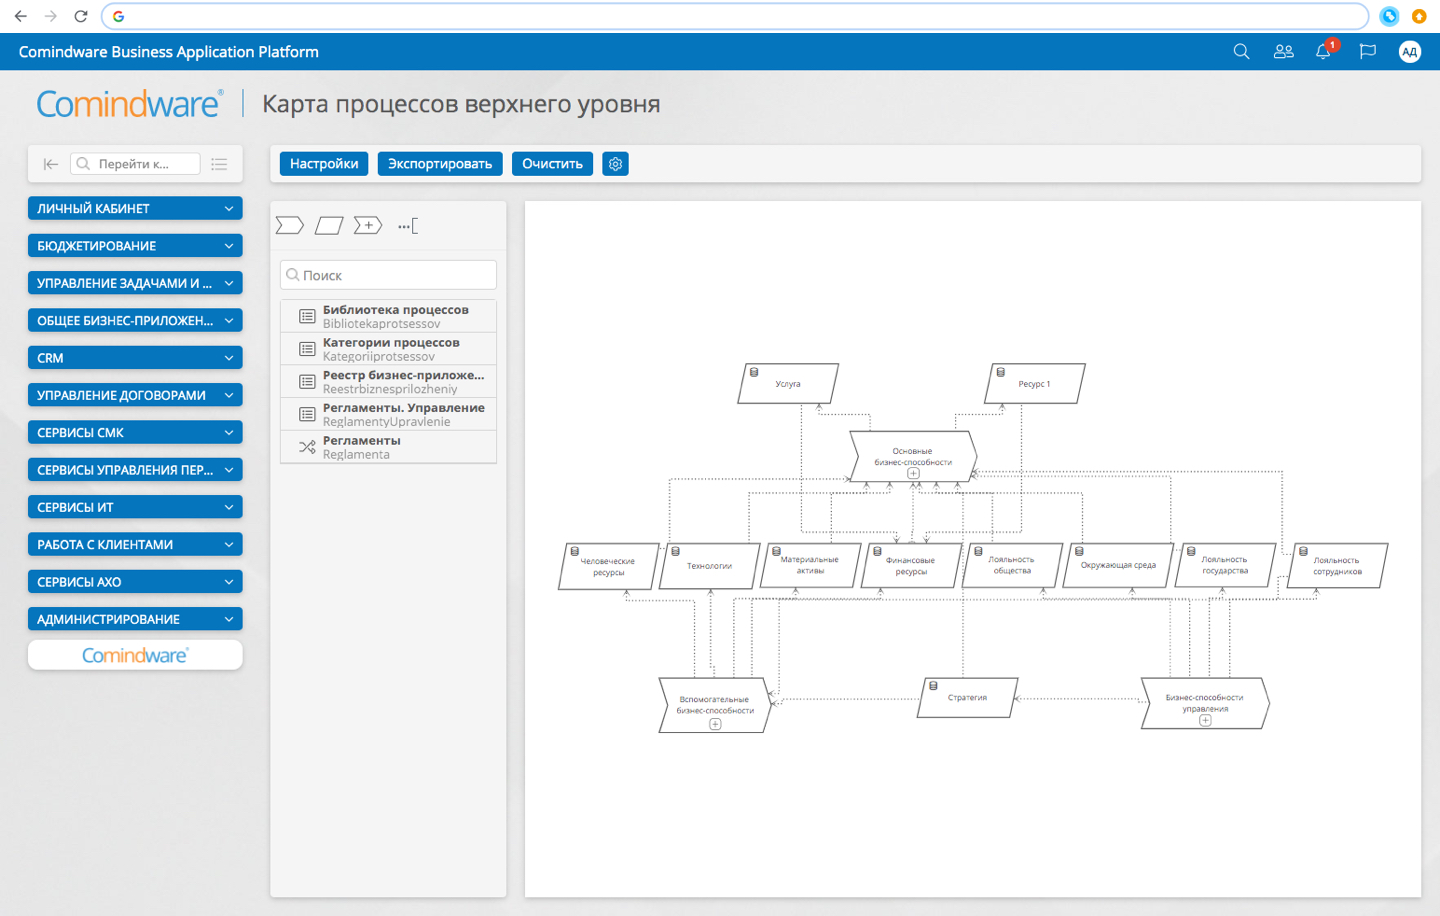Click the navigation list view icon

pos(219,164)
